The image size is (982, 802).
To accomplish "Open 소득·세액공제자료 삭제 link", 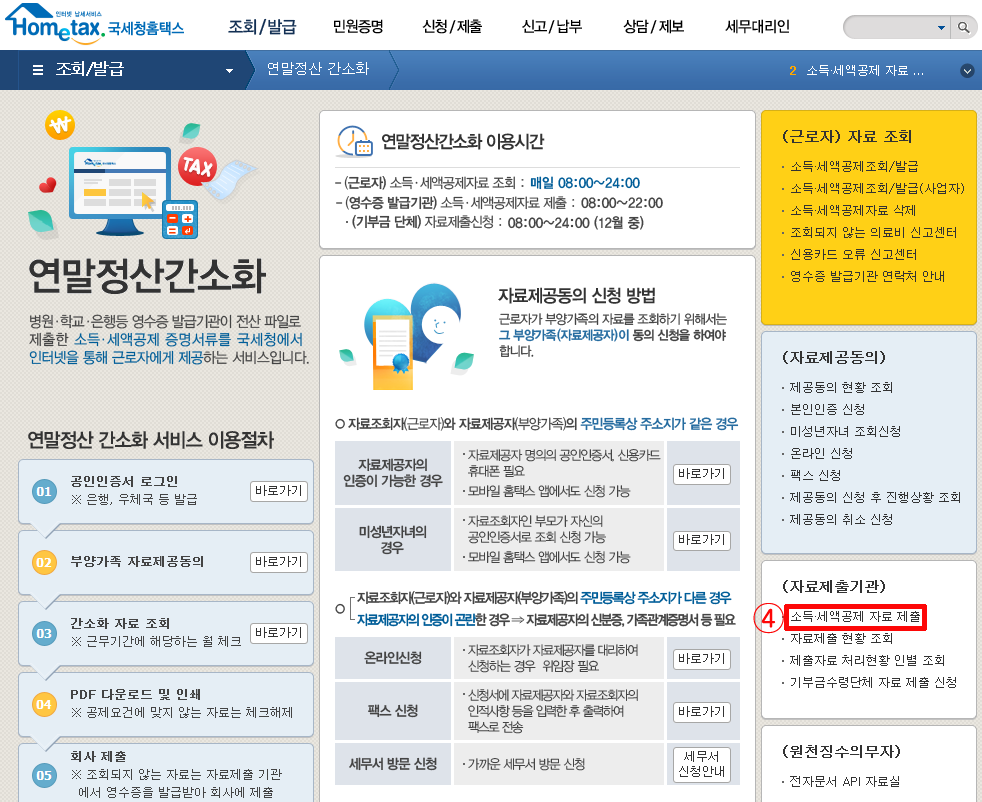I will [x=852, y=210].
